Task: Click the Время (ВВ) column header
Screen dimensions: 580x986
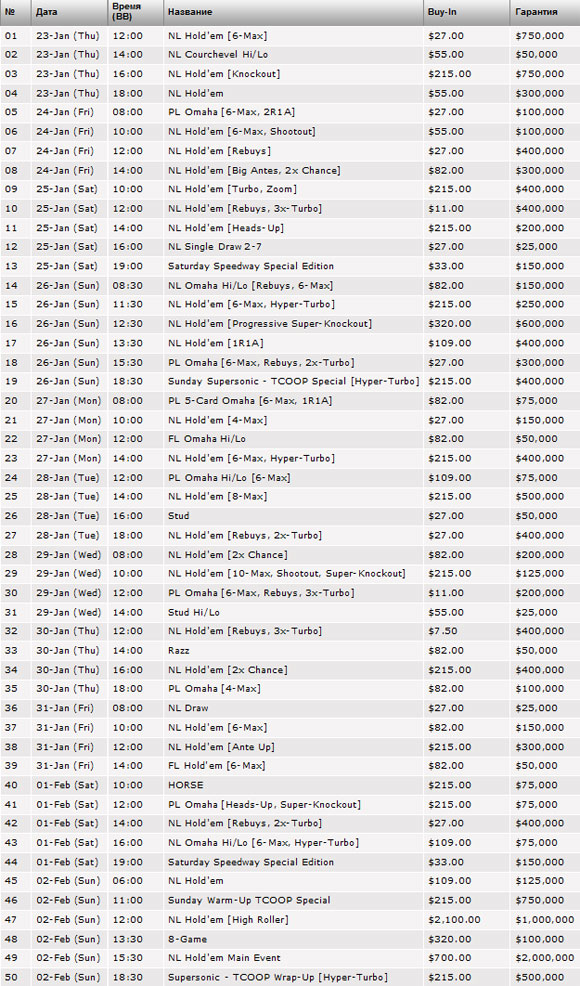Action: (126, 11)
